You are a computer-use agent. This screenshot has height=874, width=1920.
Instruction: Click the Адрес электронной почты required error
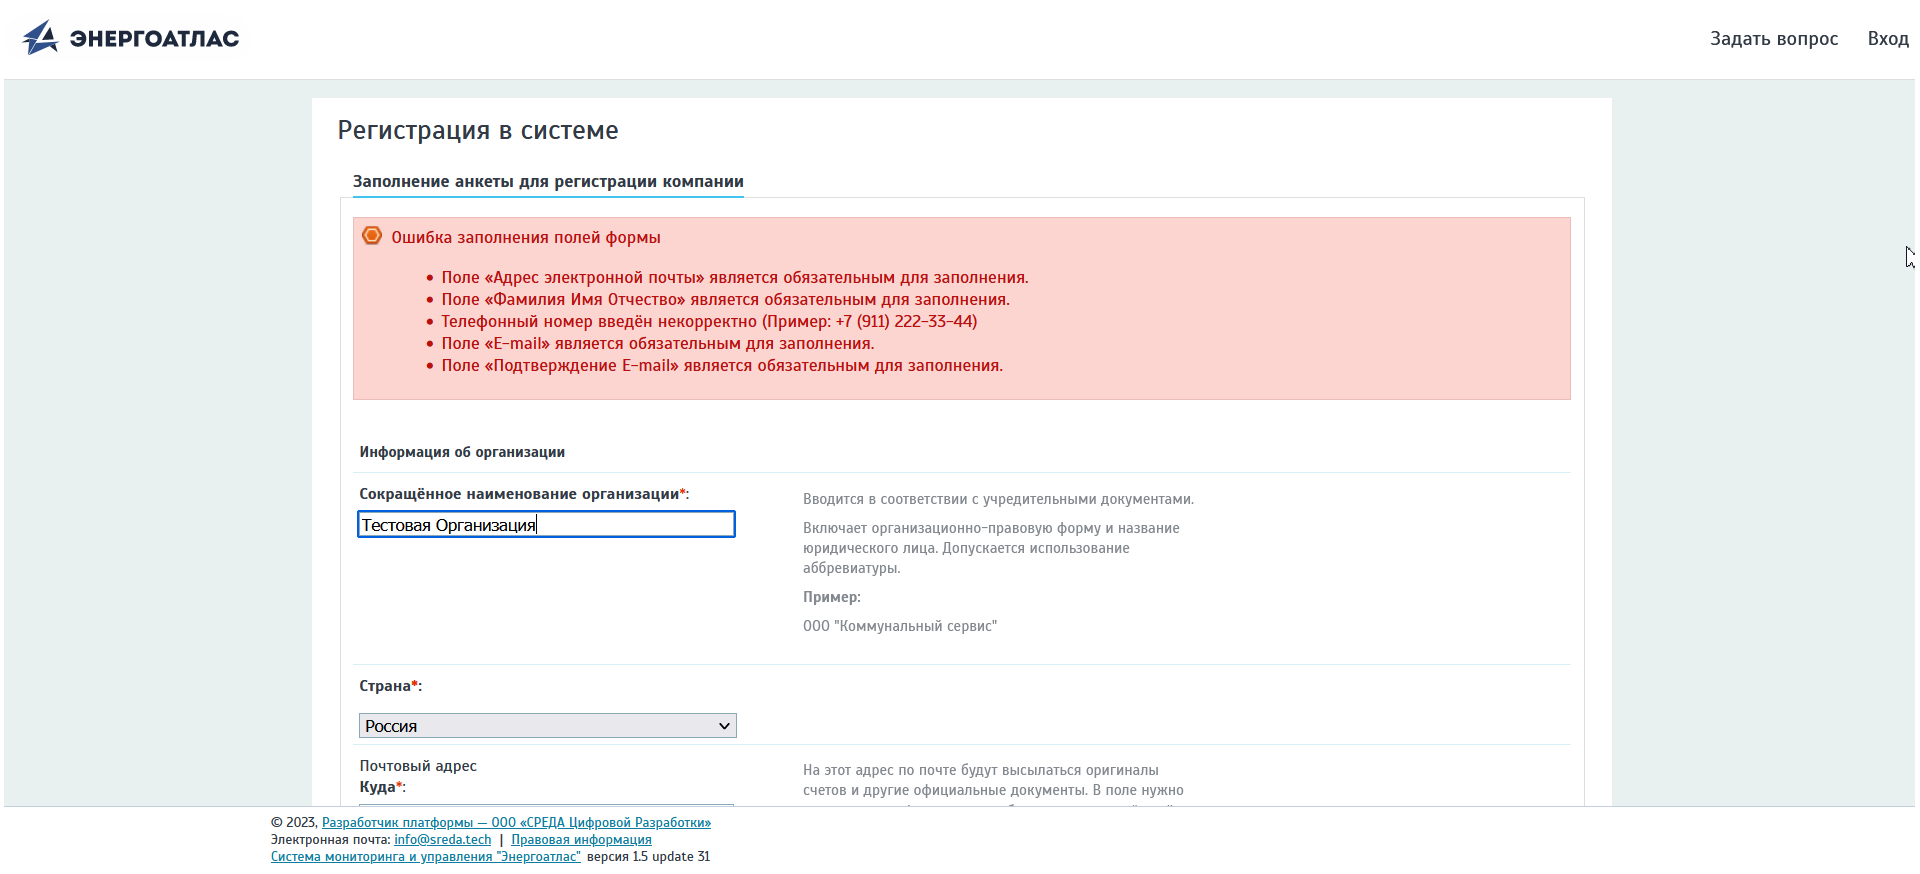coord(734,278)
